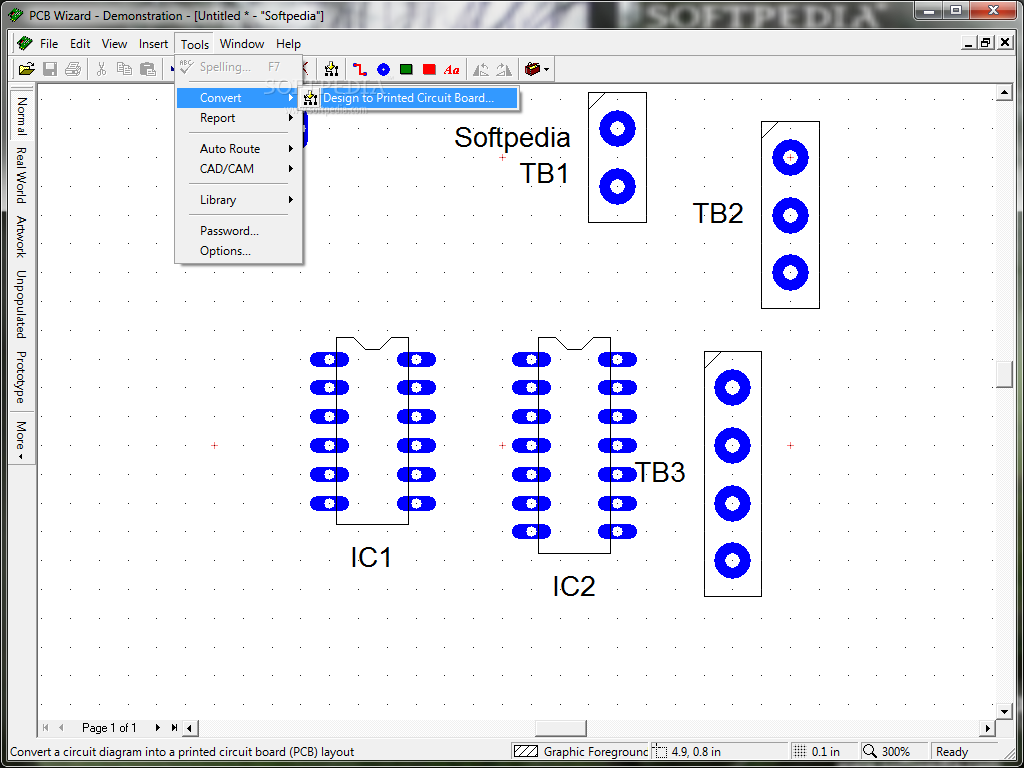Click the Cut scissors icon
The image size is (1024, 768).
101,69
